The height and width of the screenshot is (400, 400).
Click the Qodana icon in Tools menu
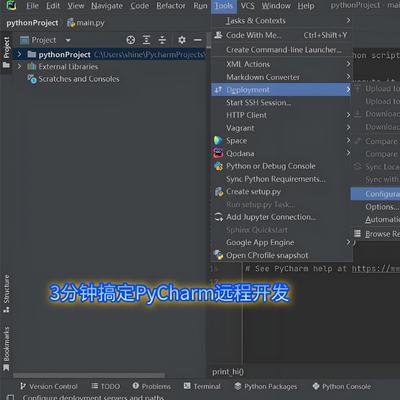point(218,153)
